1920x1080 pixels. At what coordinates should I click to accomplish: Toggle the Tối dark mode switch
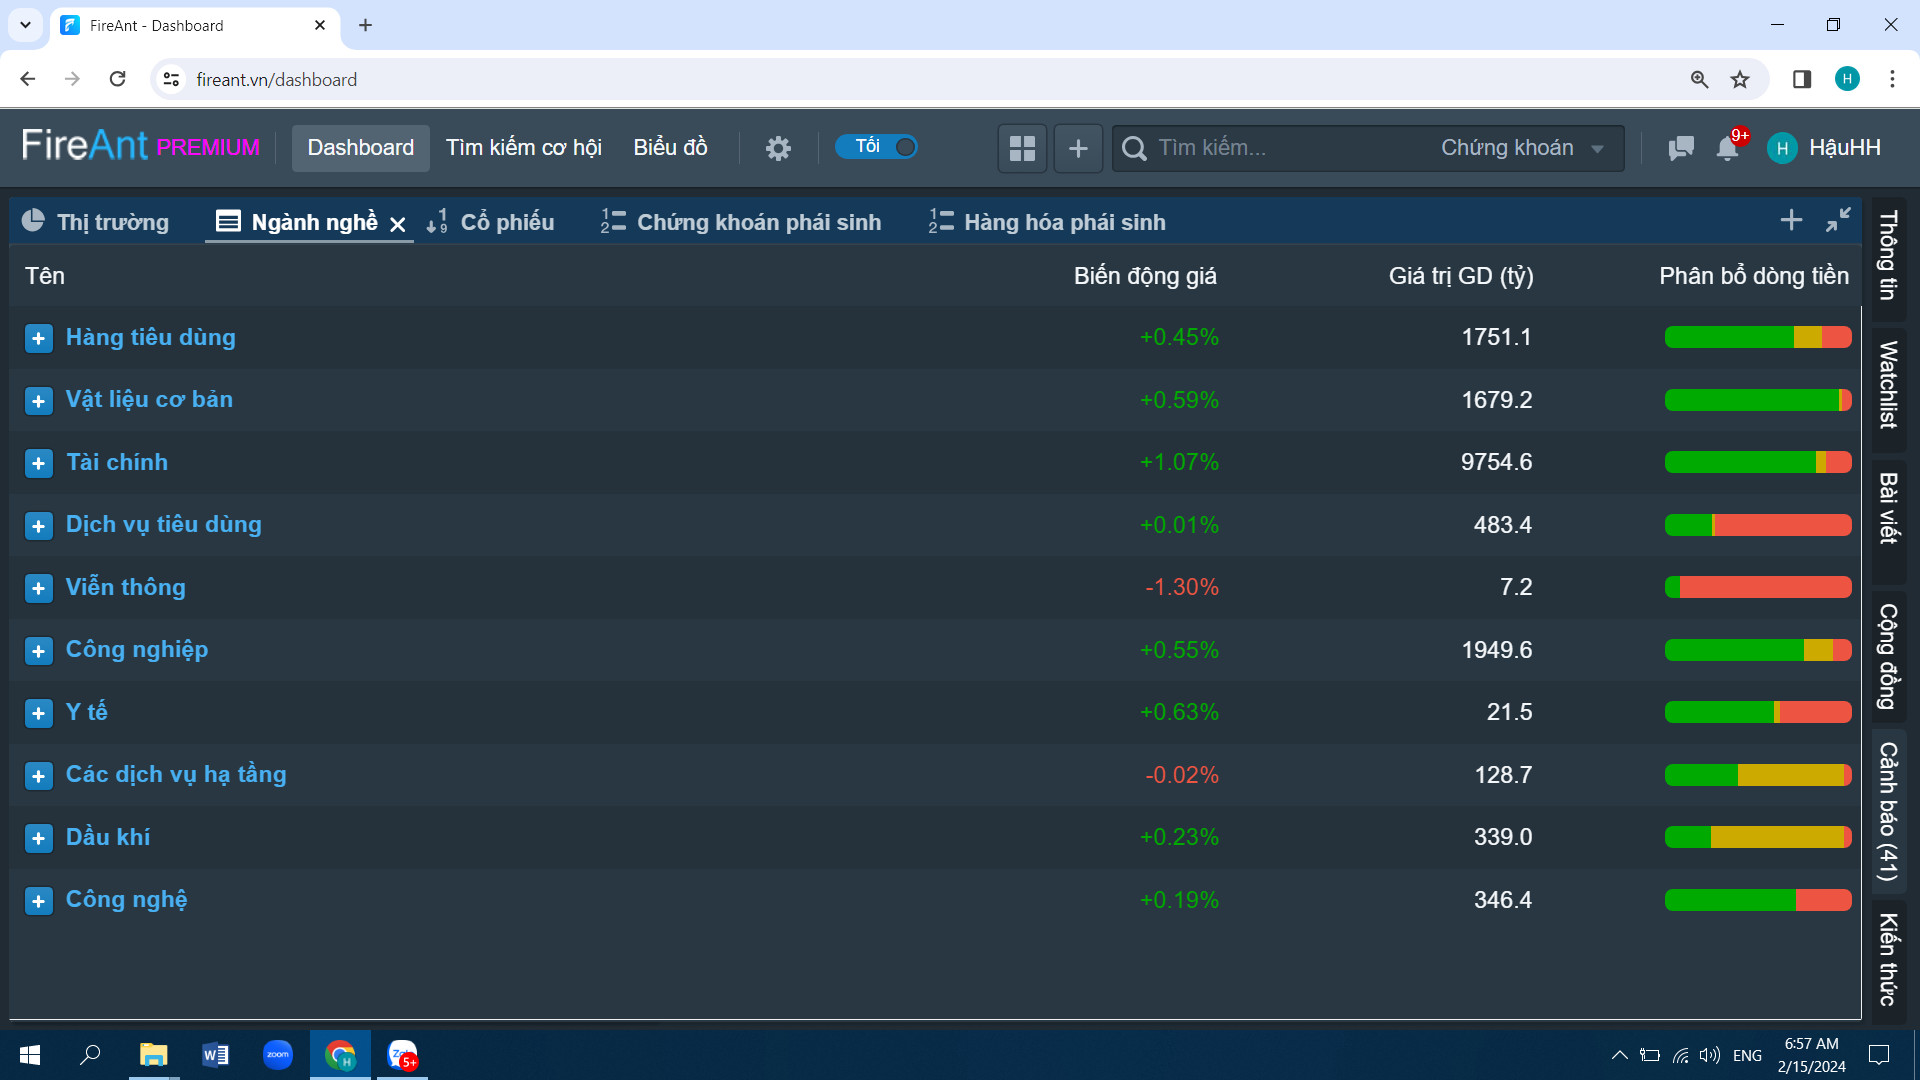click(x=876, y=147)
